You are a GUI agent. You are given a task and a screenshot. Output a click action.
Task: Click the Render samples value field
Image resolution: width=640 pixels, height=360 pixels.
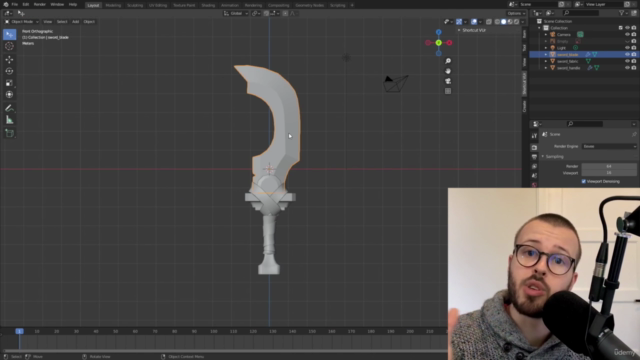coord(609,166)
